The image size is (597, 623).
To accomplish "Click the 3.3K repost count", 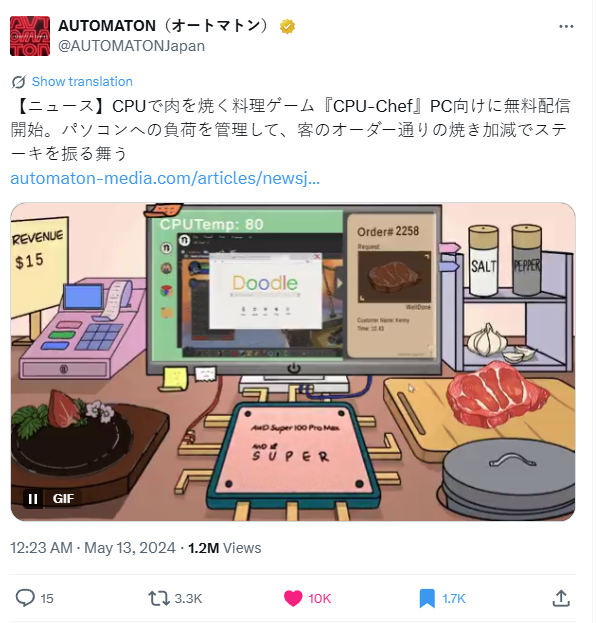I will 188,598.
